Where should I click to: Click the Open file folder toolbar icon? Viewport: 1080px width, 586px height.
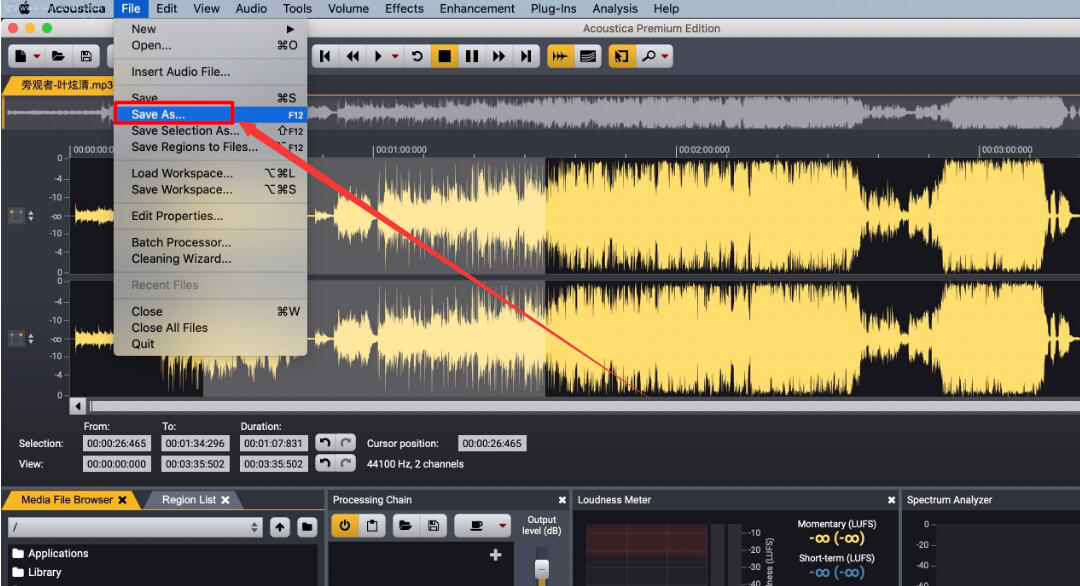[x=58, y=56]
